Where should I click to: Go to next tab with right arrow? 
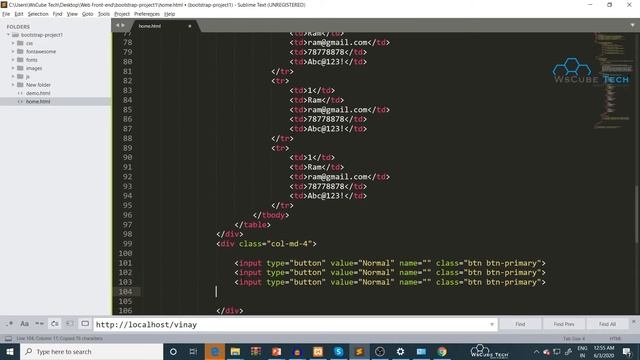tap(123, 25)
